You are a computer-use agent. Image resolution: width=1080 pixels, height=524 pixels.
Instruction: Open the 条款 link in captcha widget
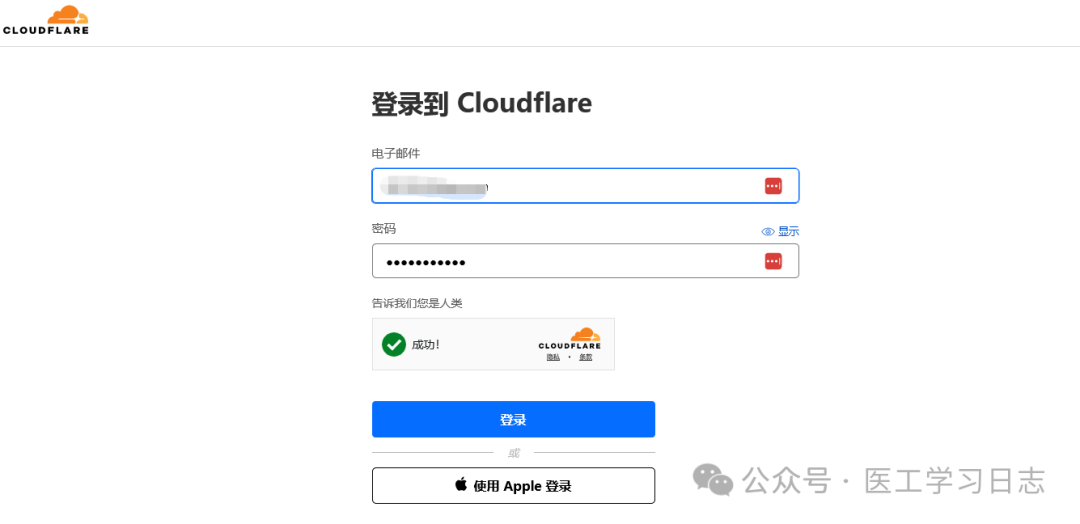(585, 357)
